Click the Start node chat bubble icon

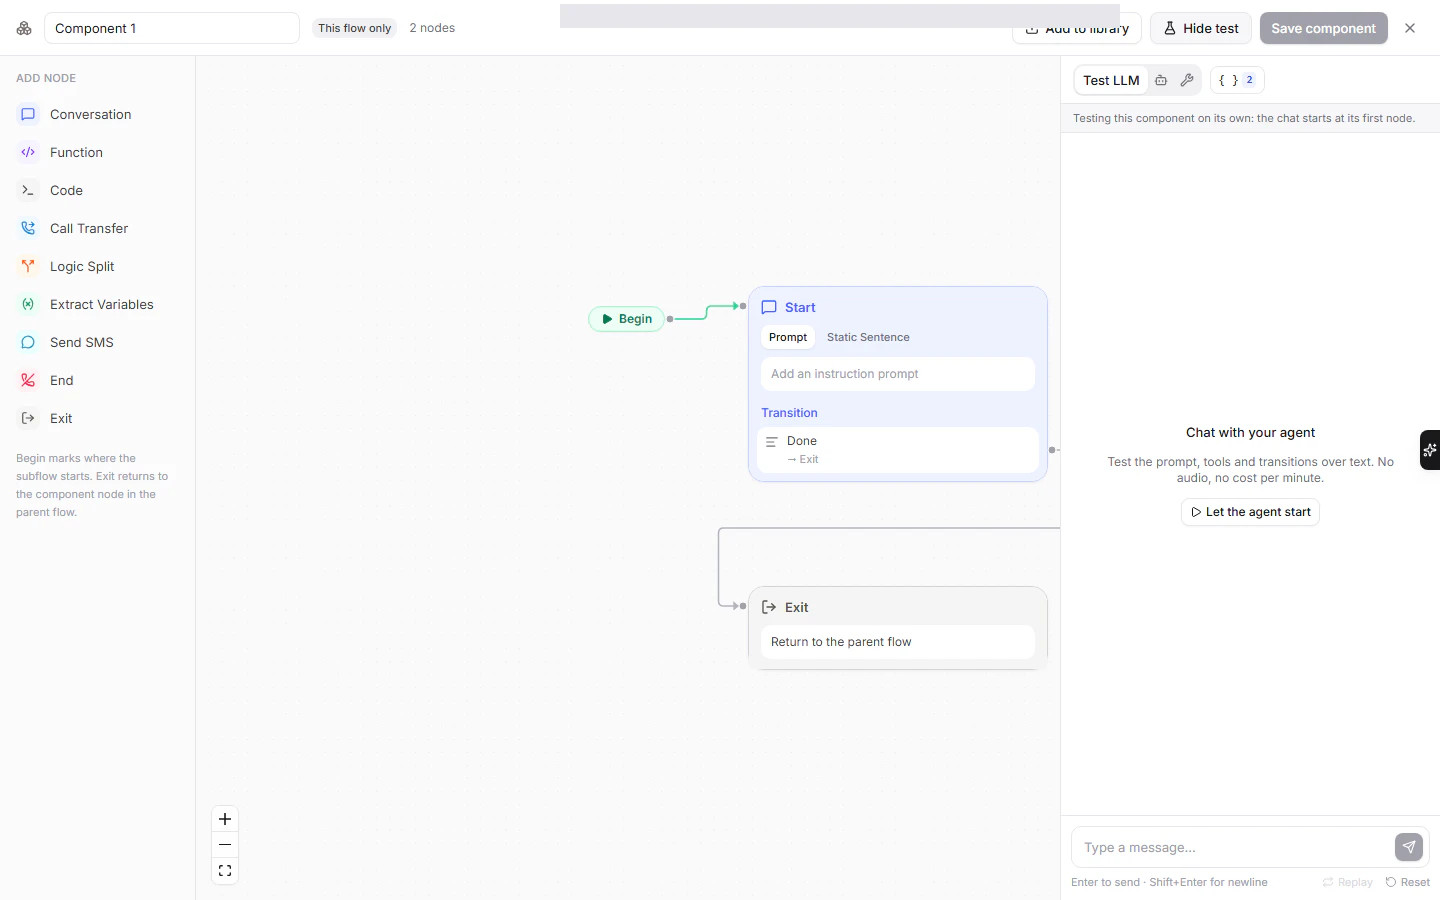769,307
